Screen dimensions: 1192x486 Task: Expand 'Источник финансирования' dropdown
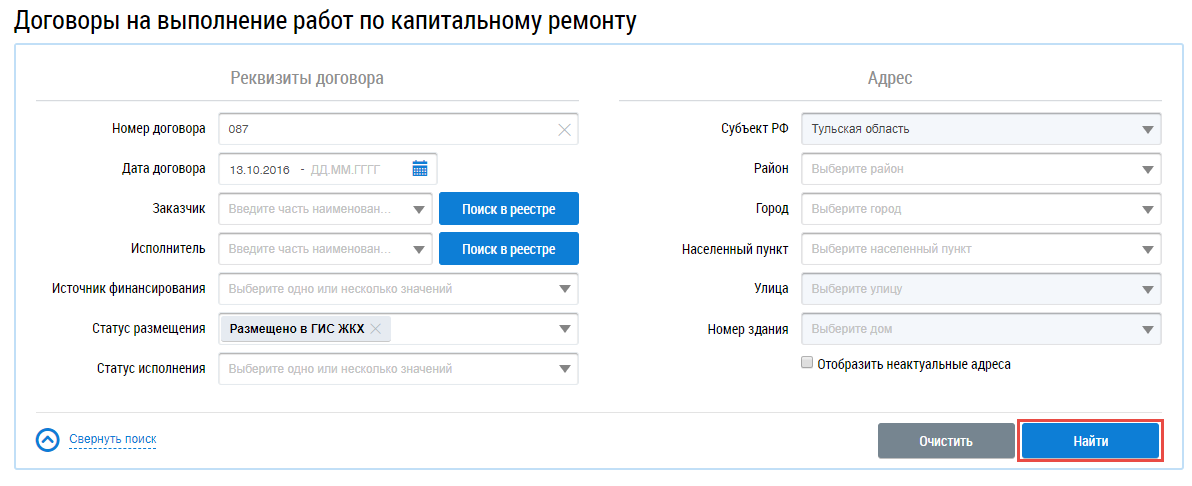(x=565, y=289)
